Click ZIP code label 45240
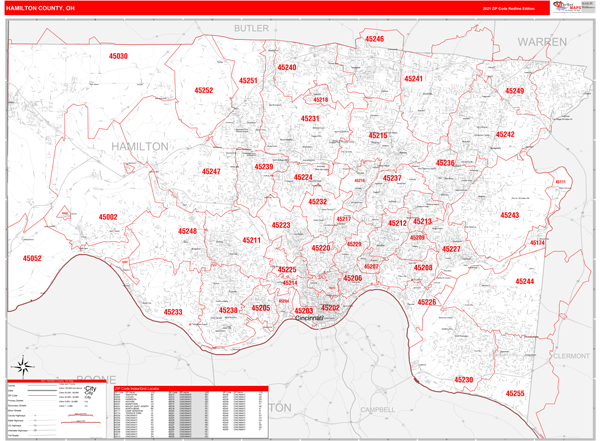Screen dimensions: 600x441 point(287,67)
